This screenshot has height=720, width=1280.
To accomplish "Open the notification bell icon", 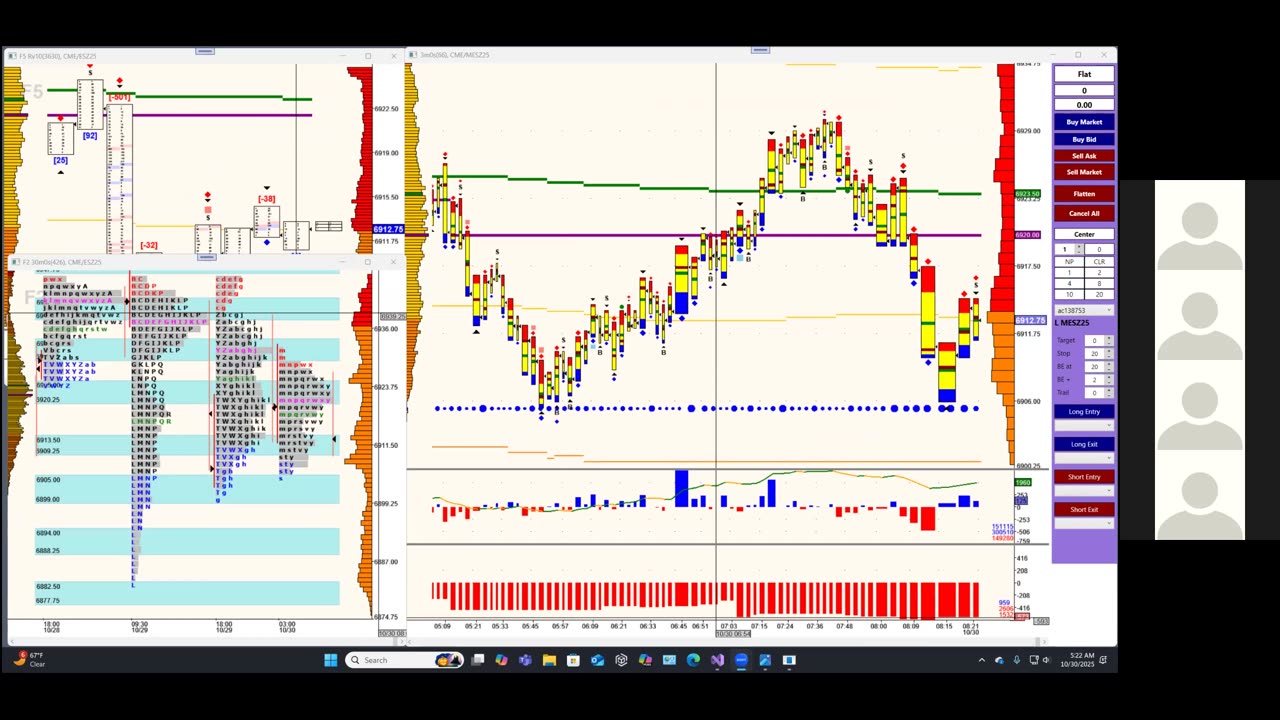I will pos(1103,660).
